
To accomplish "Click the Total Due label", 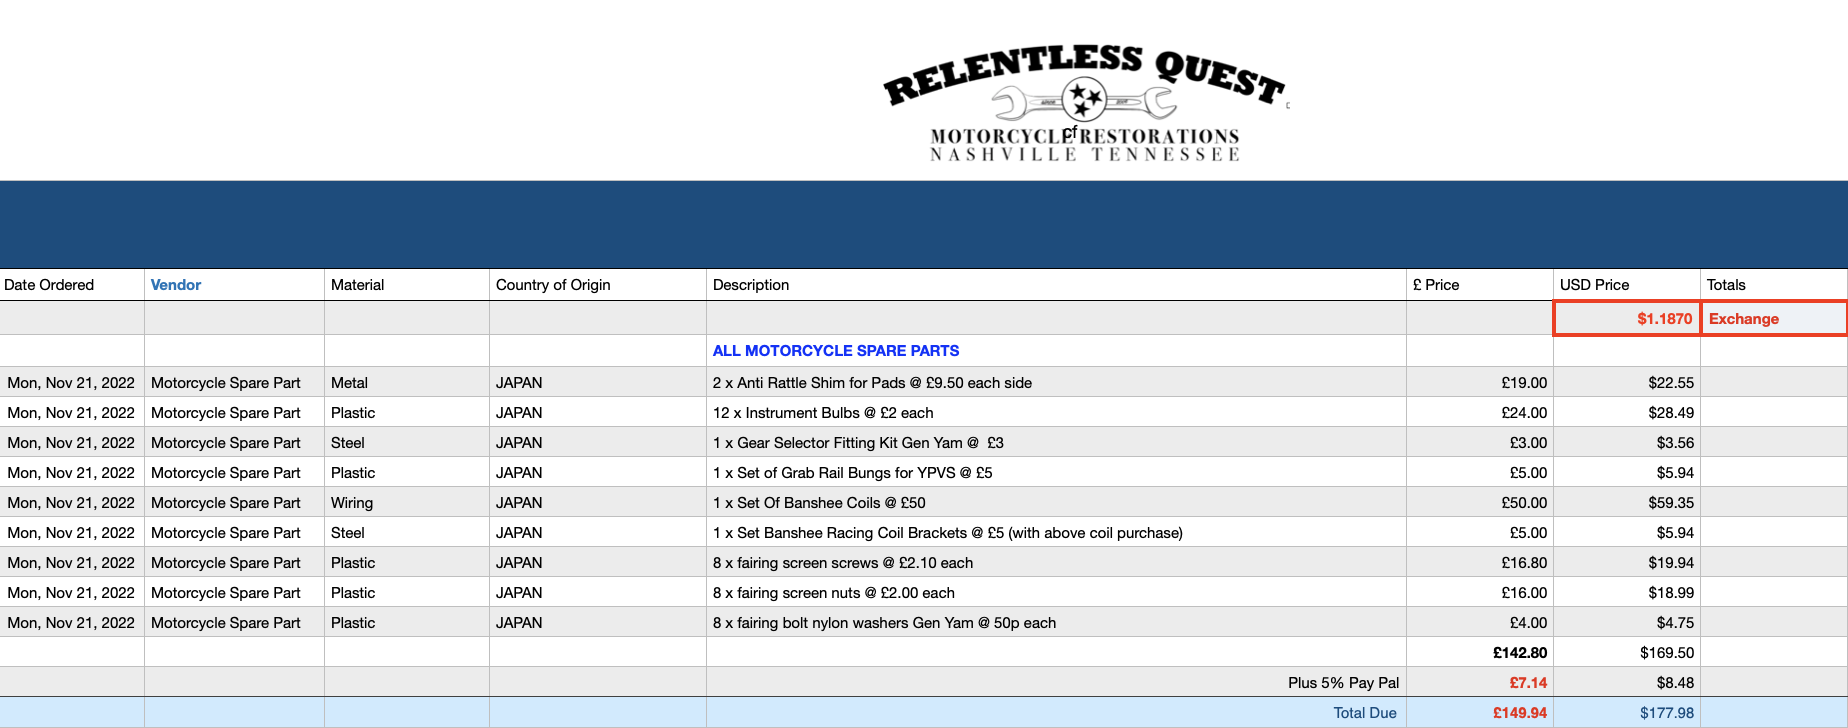I will [1364, 713].
